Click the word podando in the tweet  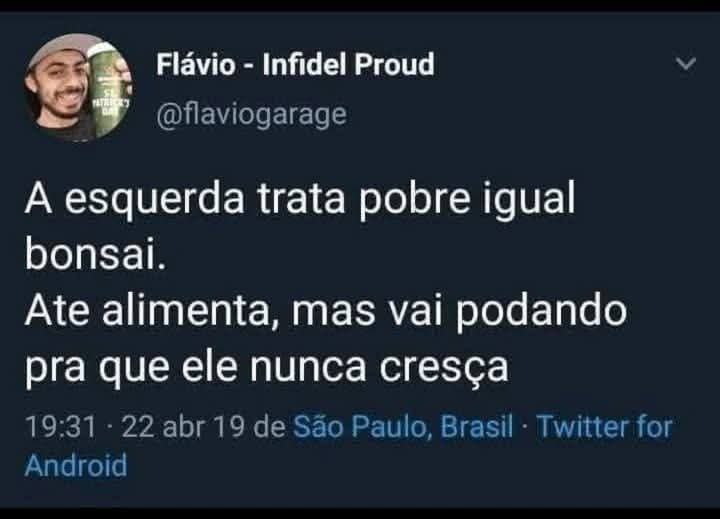click(x=541, y=310)
